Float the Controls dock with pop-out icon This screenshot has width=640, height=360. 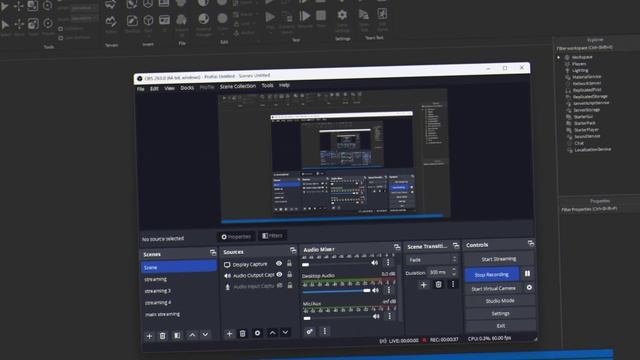pyautogui.click(x=531, y=243)
